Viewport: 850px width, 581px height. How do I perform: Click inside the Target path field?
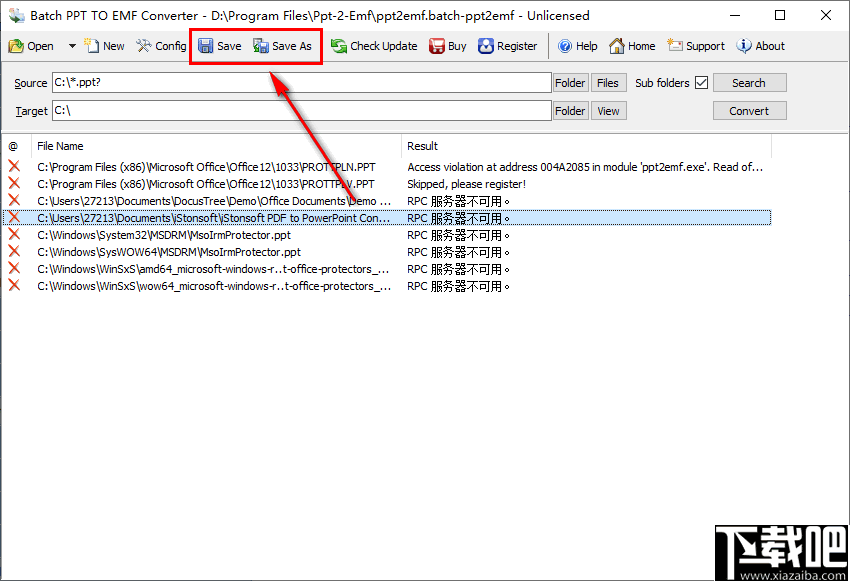tap(300, 110)
